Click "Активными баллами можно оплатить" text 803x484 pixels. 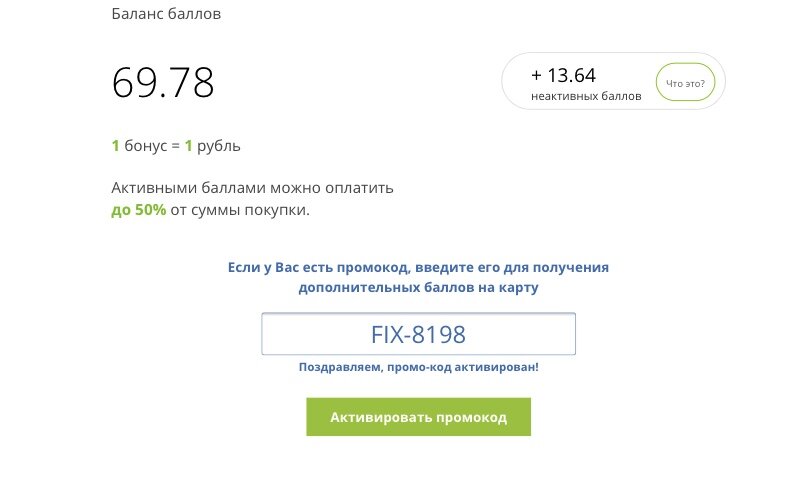[x=252, y=188]
